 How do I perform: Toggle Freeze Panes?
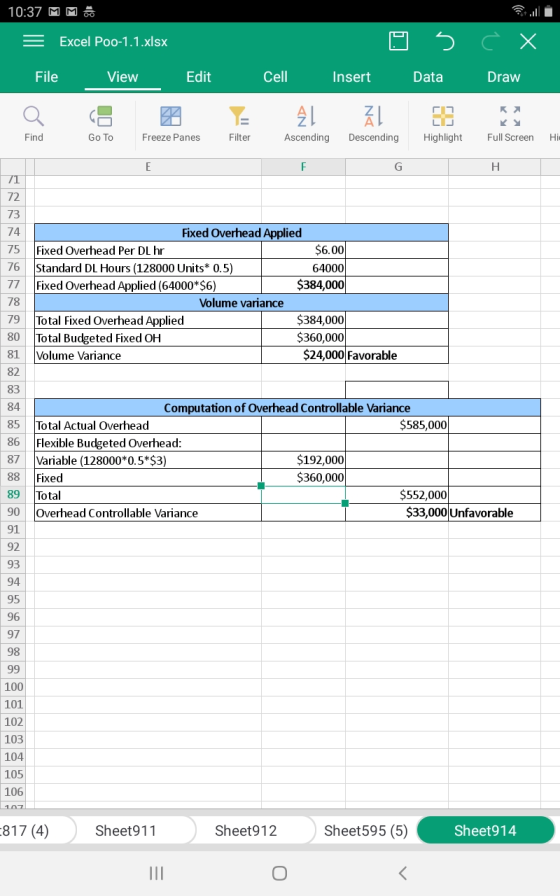(x=171, y=124)
